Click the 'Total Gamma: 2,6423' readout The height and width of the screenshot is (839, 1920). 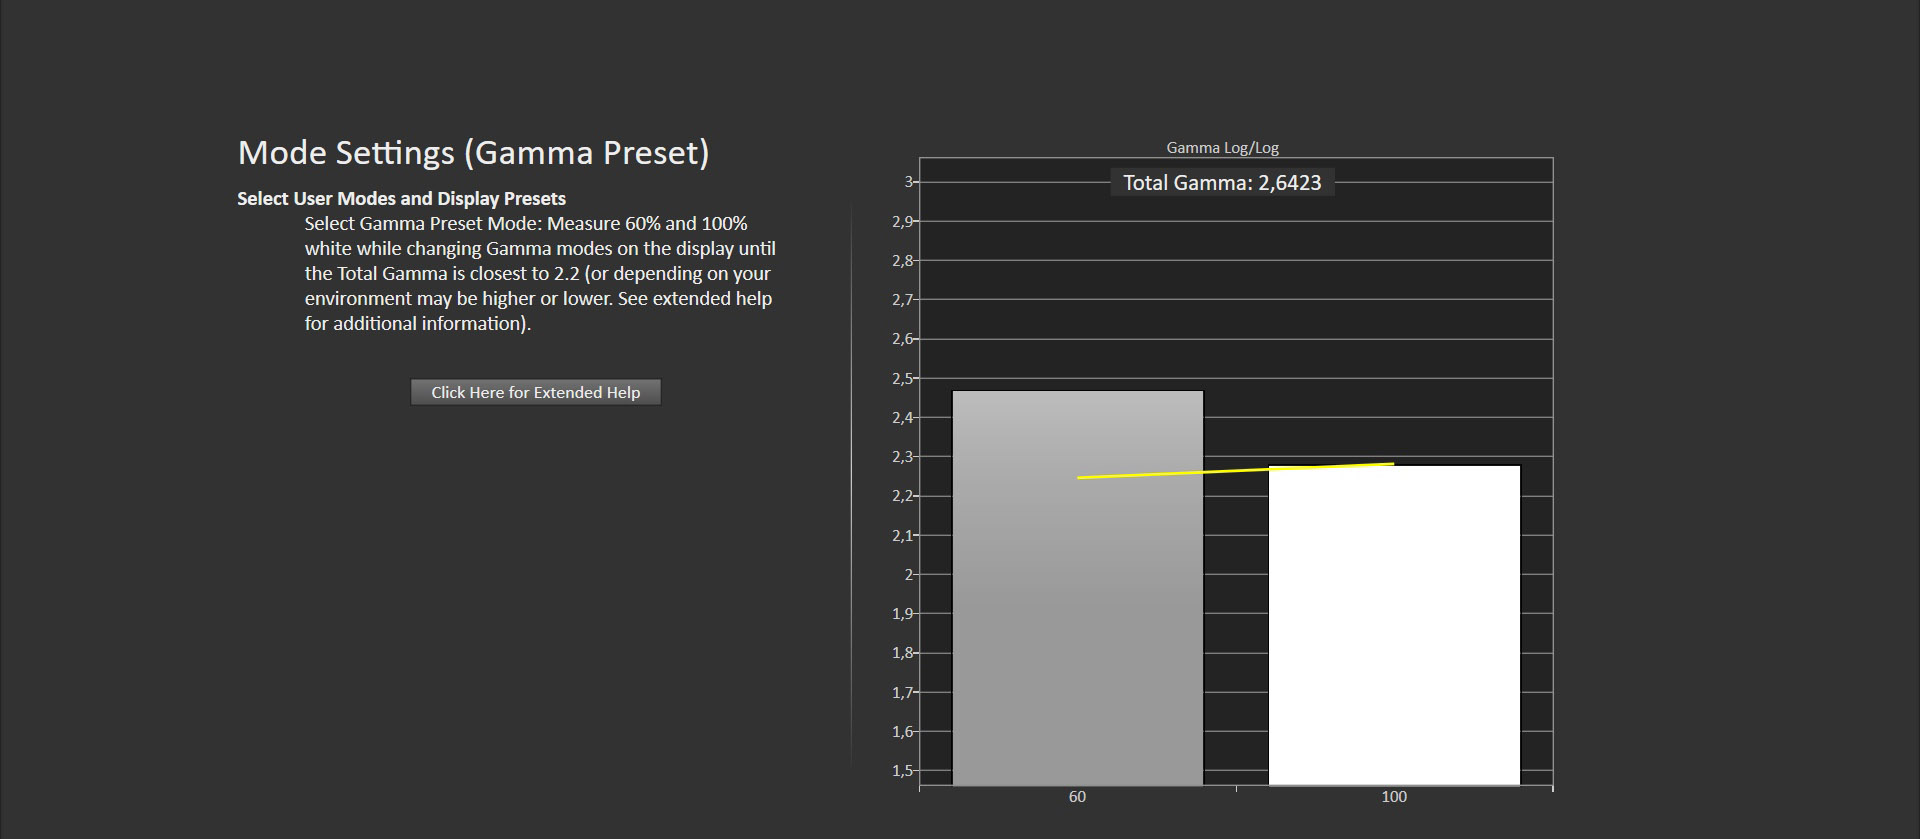click(x=1222, y=183)
